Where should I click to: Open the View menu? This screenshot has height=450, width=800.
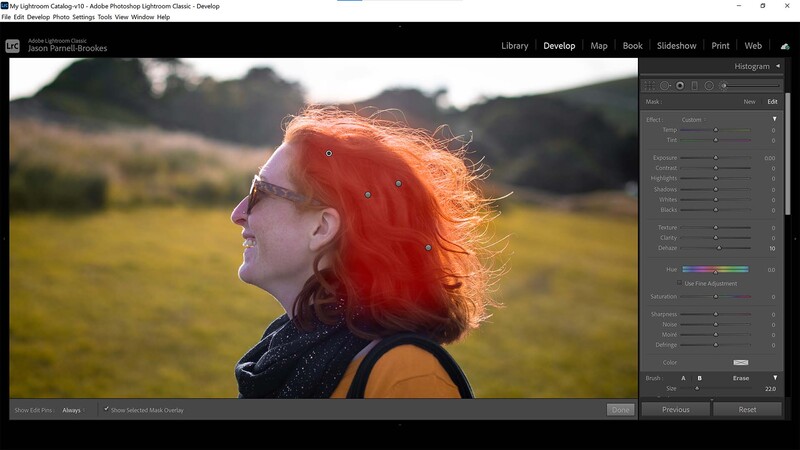(x=121, y=17)
